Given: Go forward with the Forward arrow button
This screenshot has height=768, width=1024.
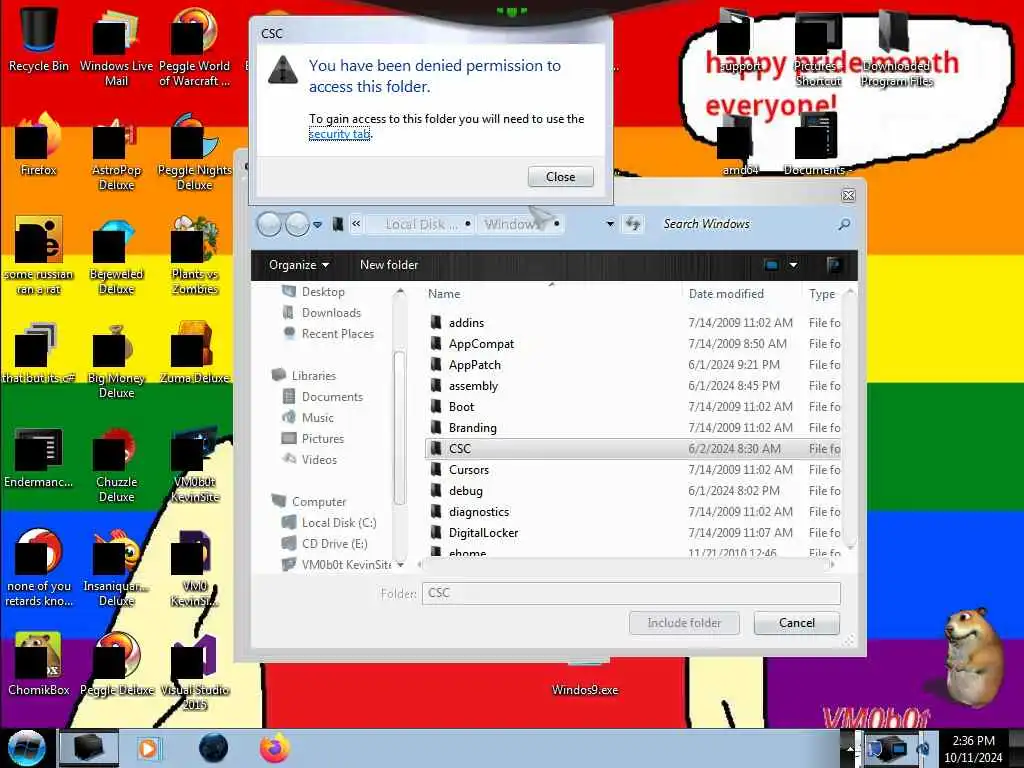Looking at the screenshot, I should coord(297,224).
